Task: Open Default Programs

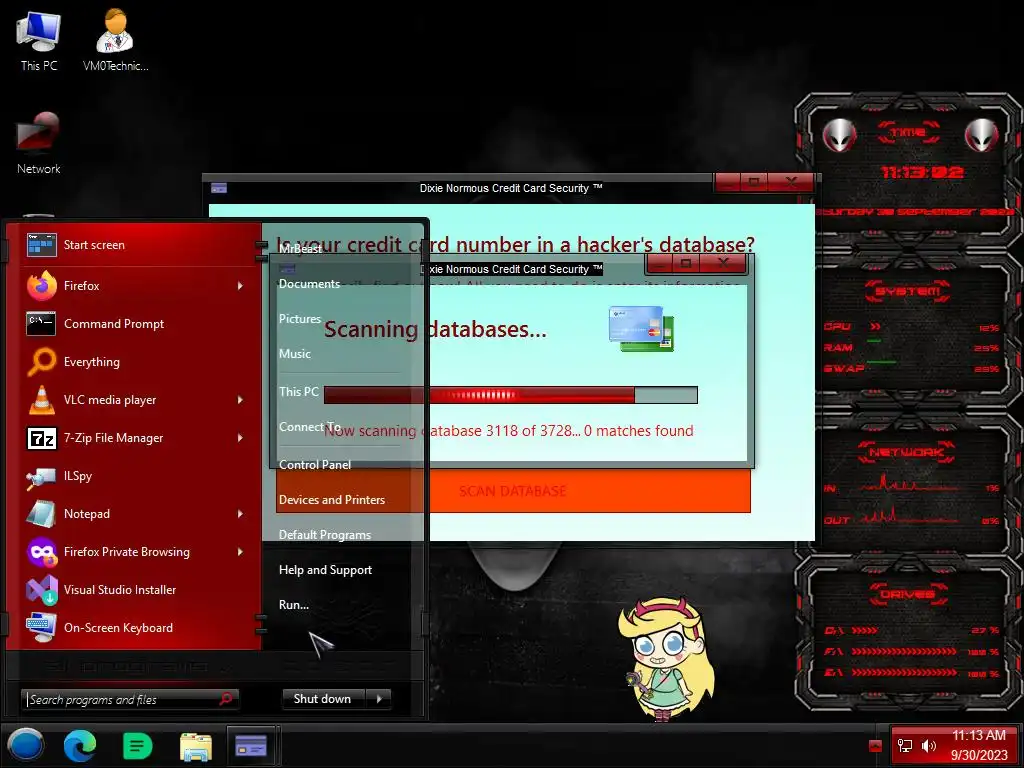Action: pyautogui.click(x=325, y=535)
